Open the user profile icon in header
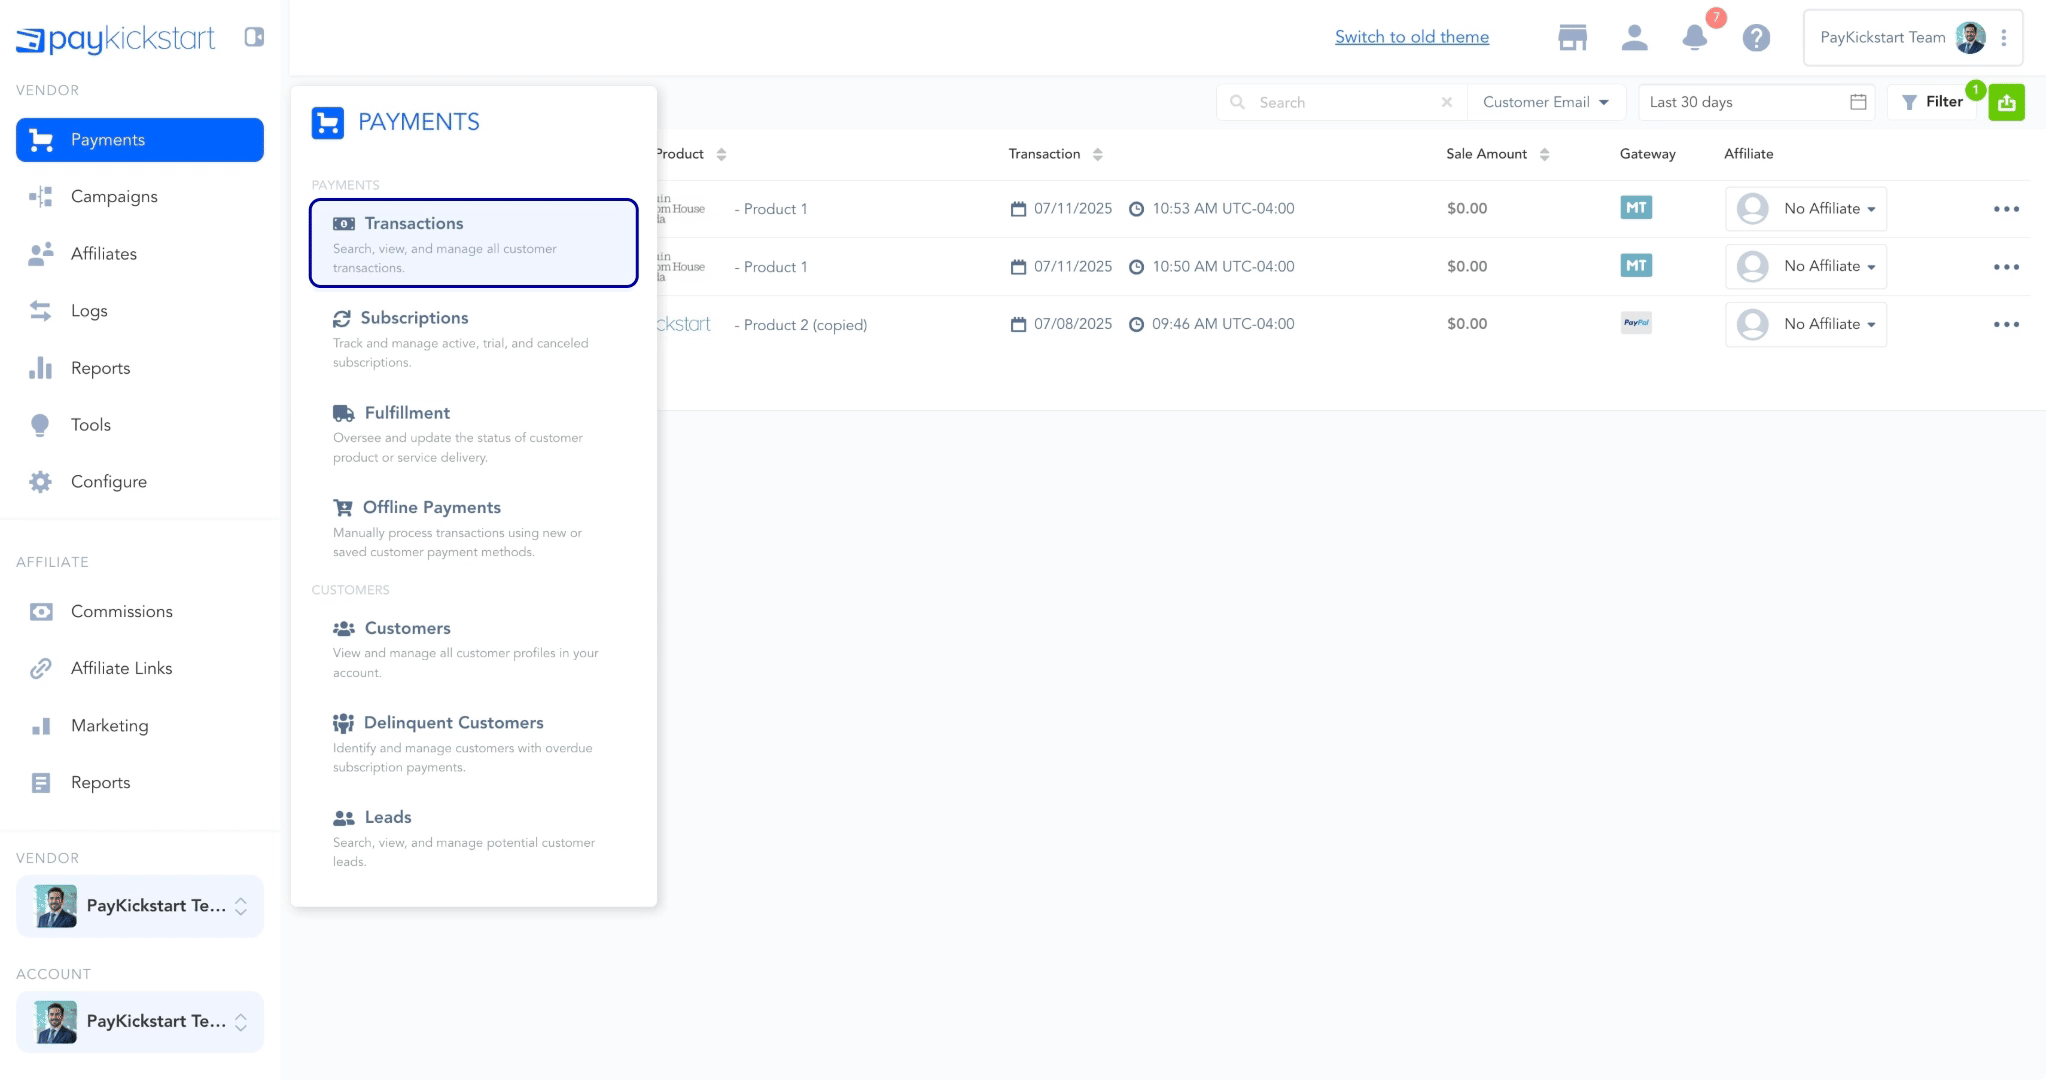The image size is (2046, 1080). [x=1634, y=38]
